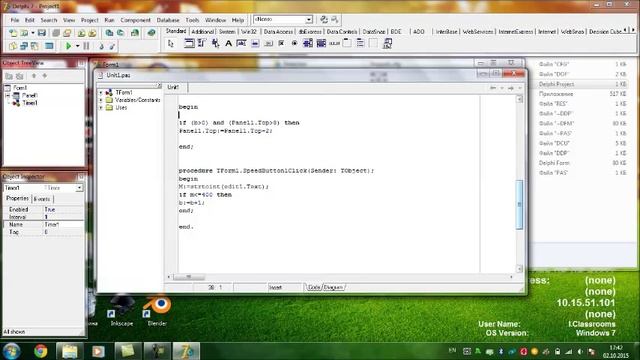The image size is (640, 360).
Task: Click the Save All toolbar icon
Action: click(56, 33)
